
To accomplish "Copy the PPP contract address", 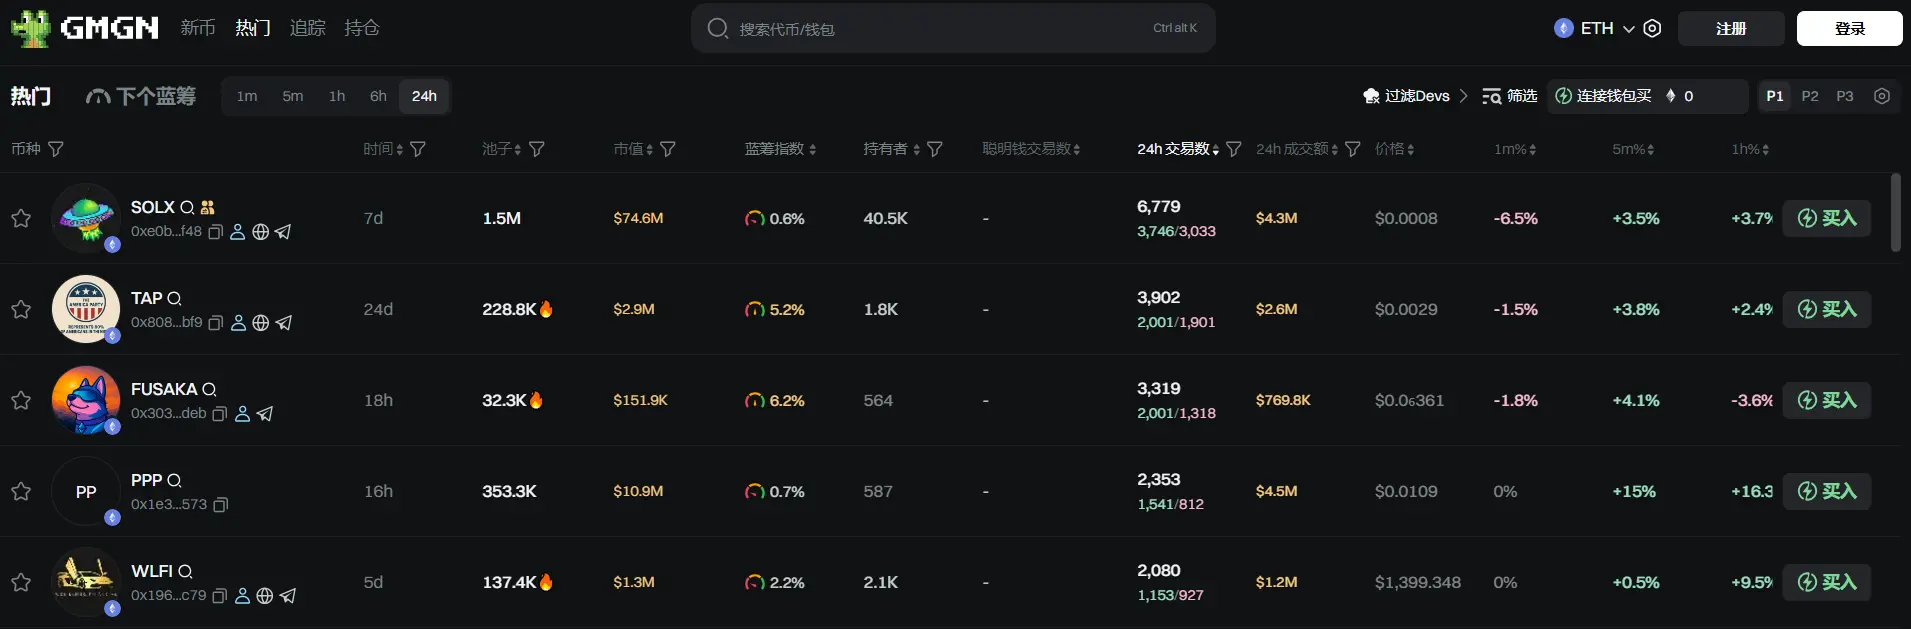I will tap(221, 505).
